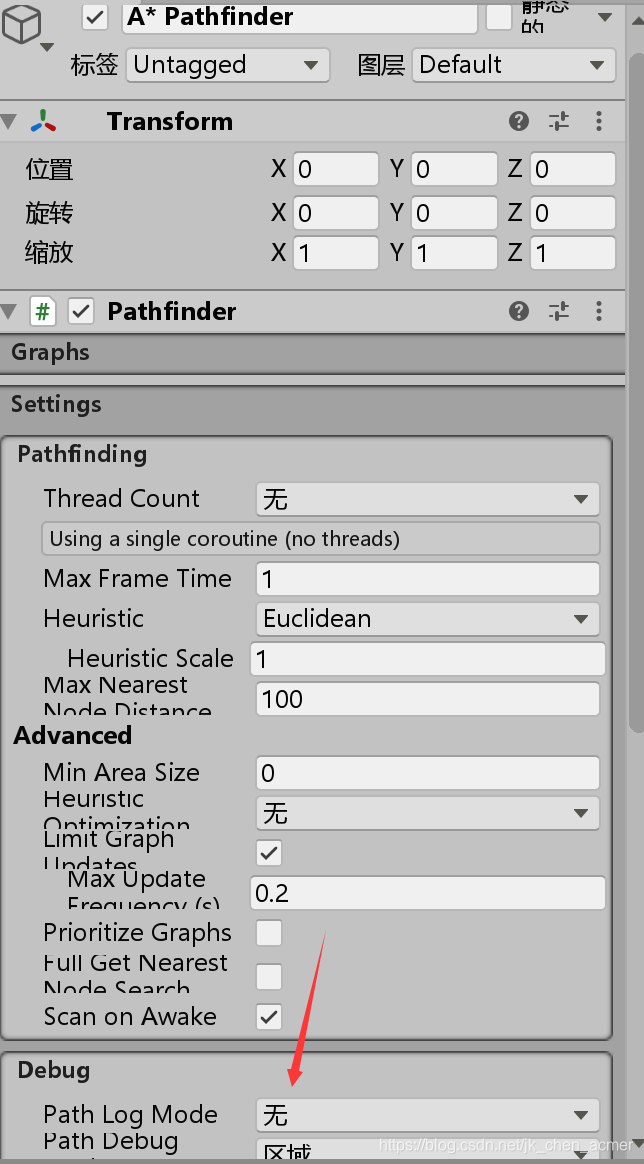
Task: Open the Default layer dropdown
Action: [513, 64]
